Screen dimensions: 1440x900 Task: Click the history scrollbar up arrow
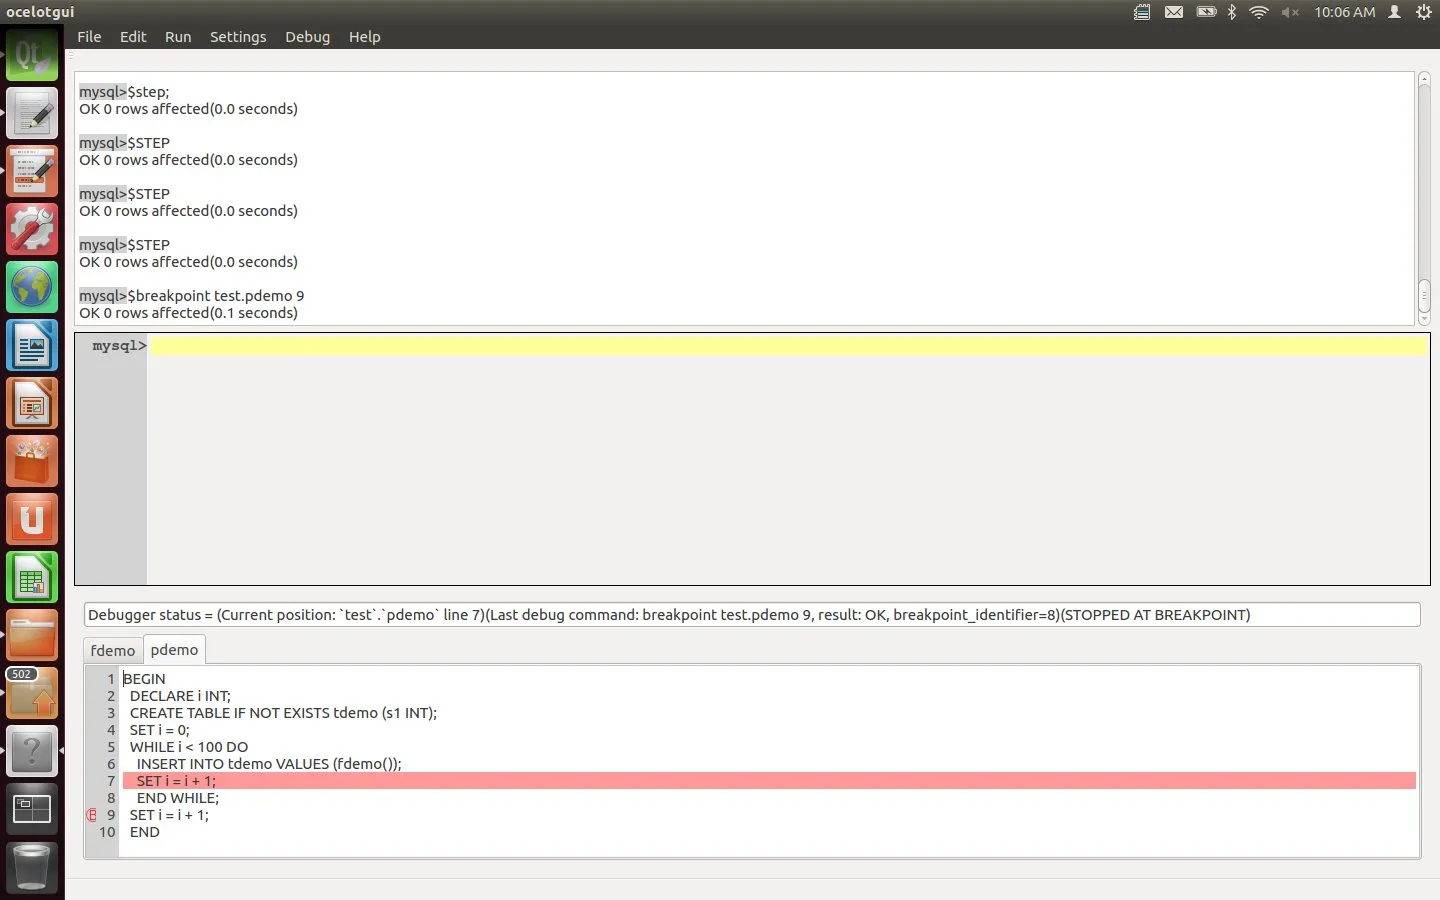(x=1424, y=79)
